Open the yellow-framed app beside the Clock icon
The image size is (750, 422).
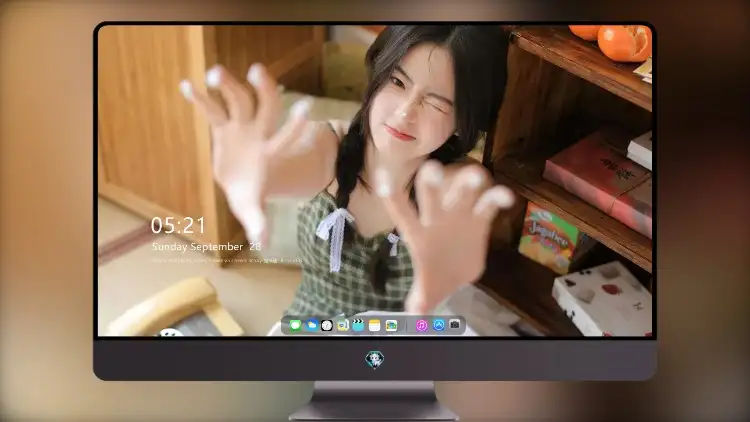coord(342,325)
